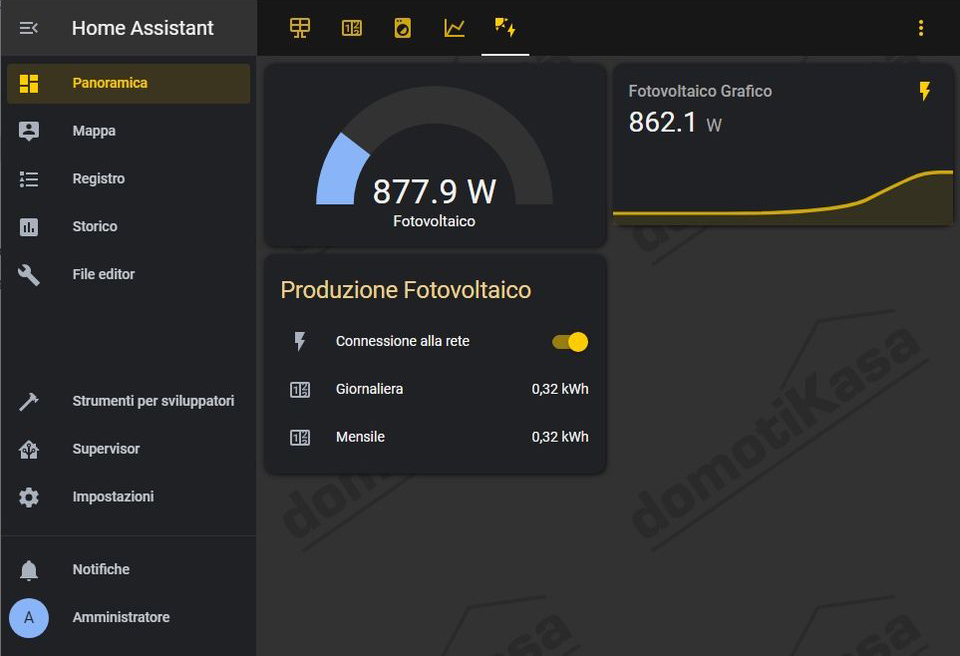Viewport: 960px width, 656px height.
Task: Click the Supervisor home icon
Action: pos(29,449)
